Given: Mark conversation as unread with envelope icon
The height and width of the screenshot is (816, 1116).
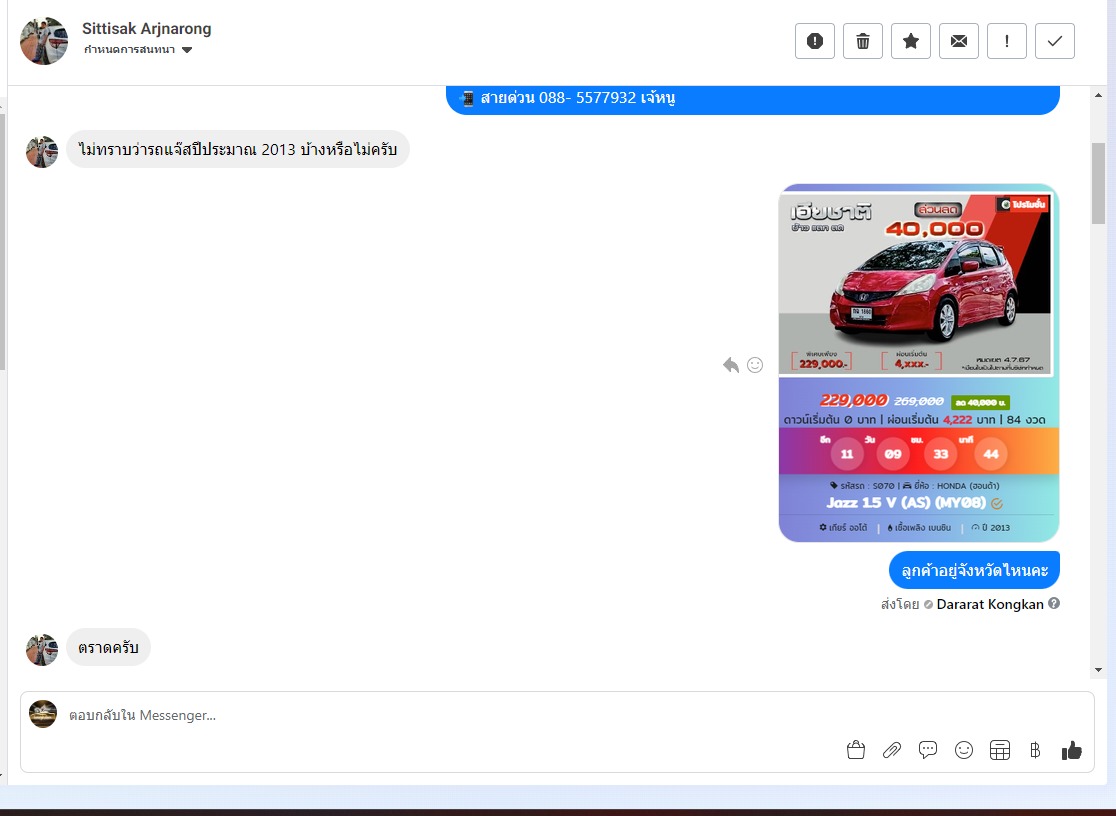Looking at the screenshot, I should [959, 41].
